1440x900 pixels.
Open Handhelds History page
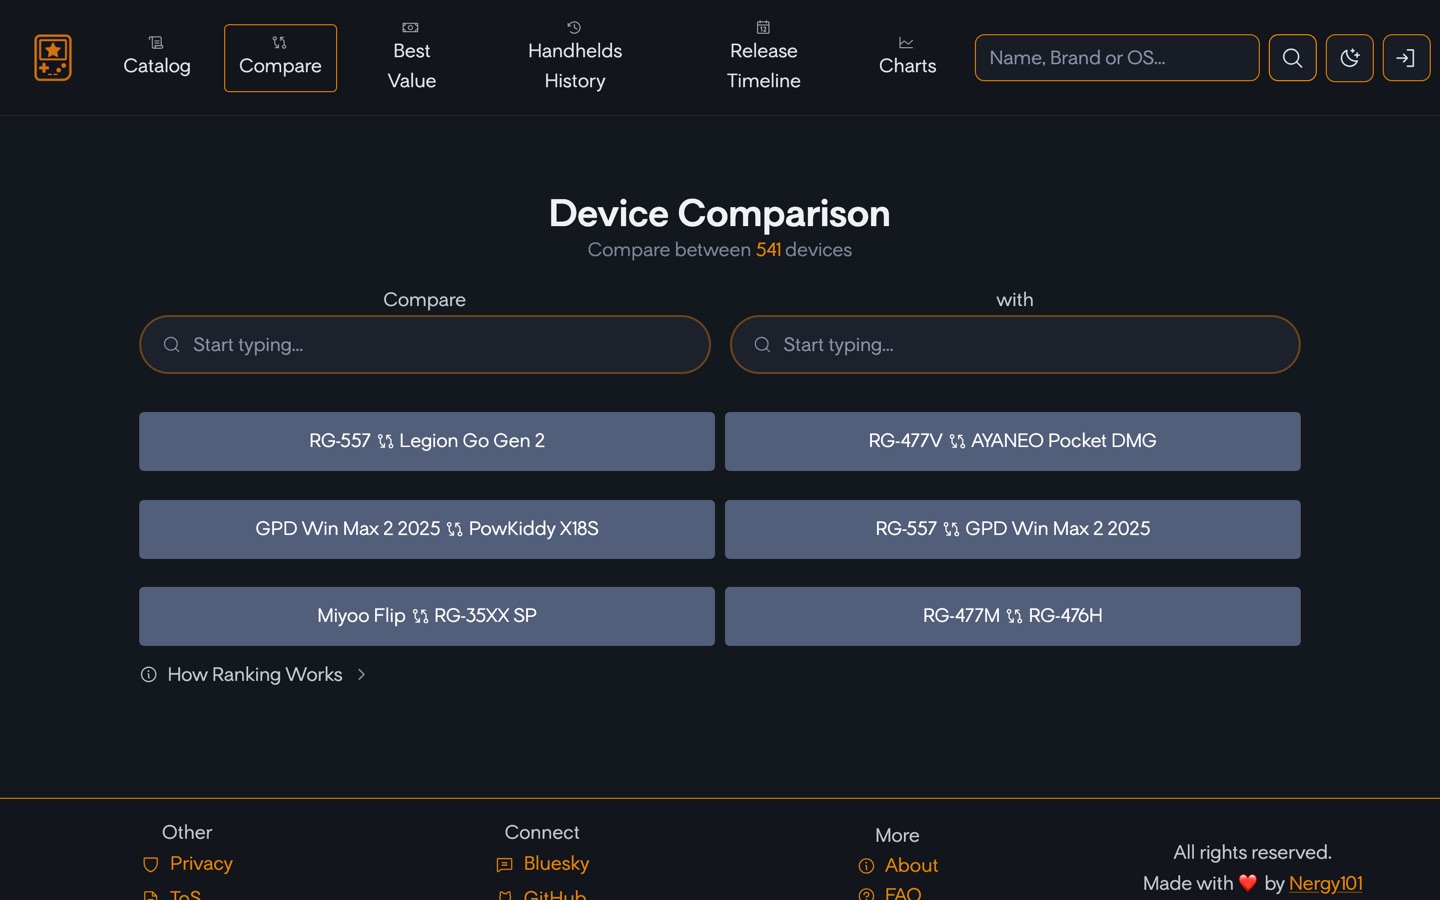click(x=575, y=58)
